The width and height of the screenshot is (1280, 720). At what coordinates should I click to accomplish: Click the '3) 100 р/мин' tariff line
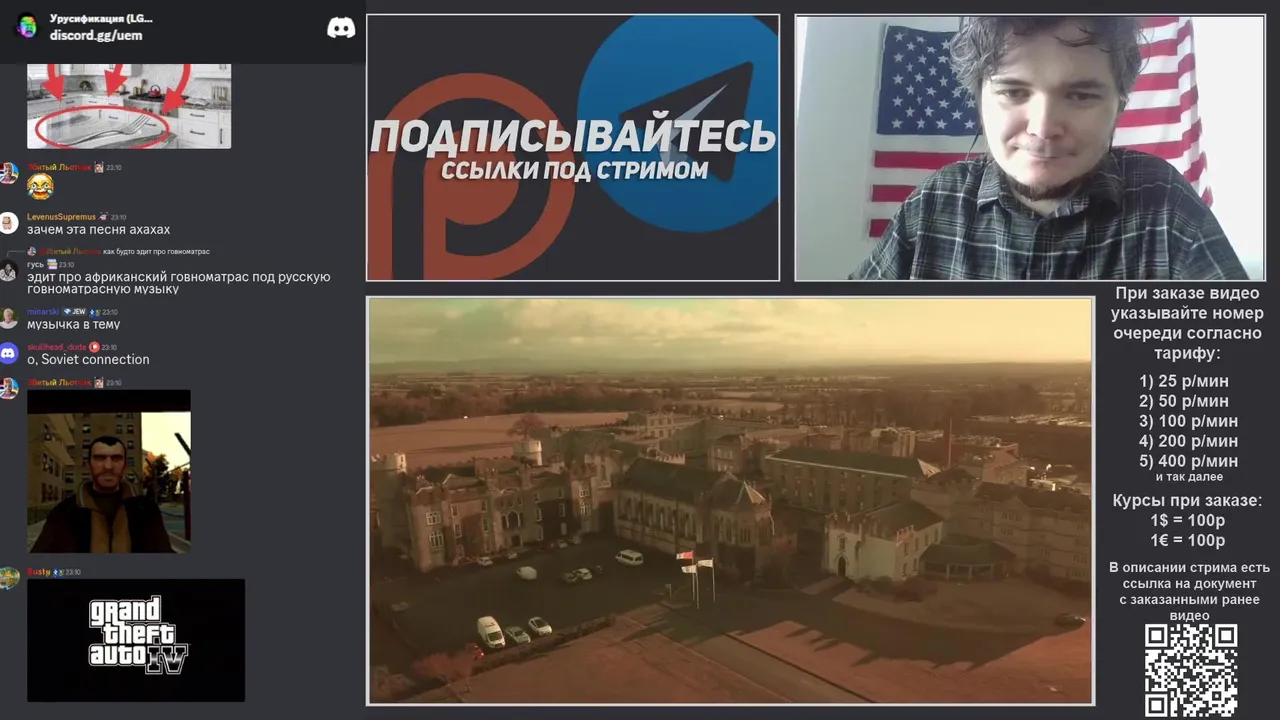pos(1188,421)
